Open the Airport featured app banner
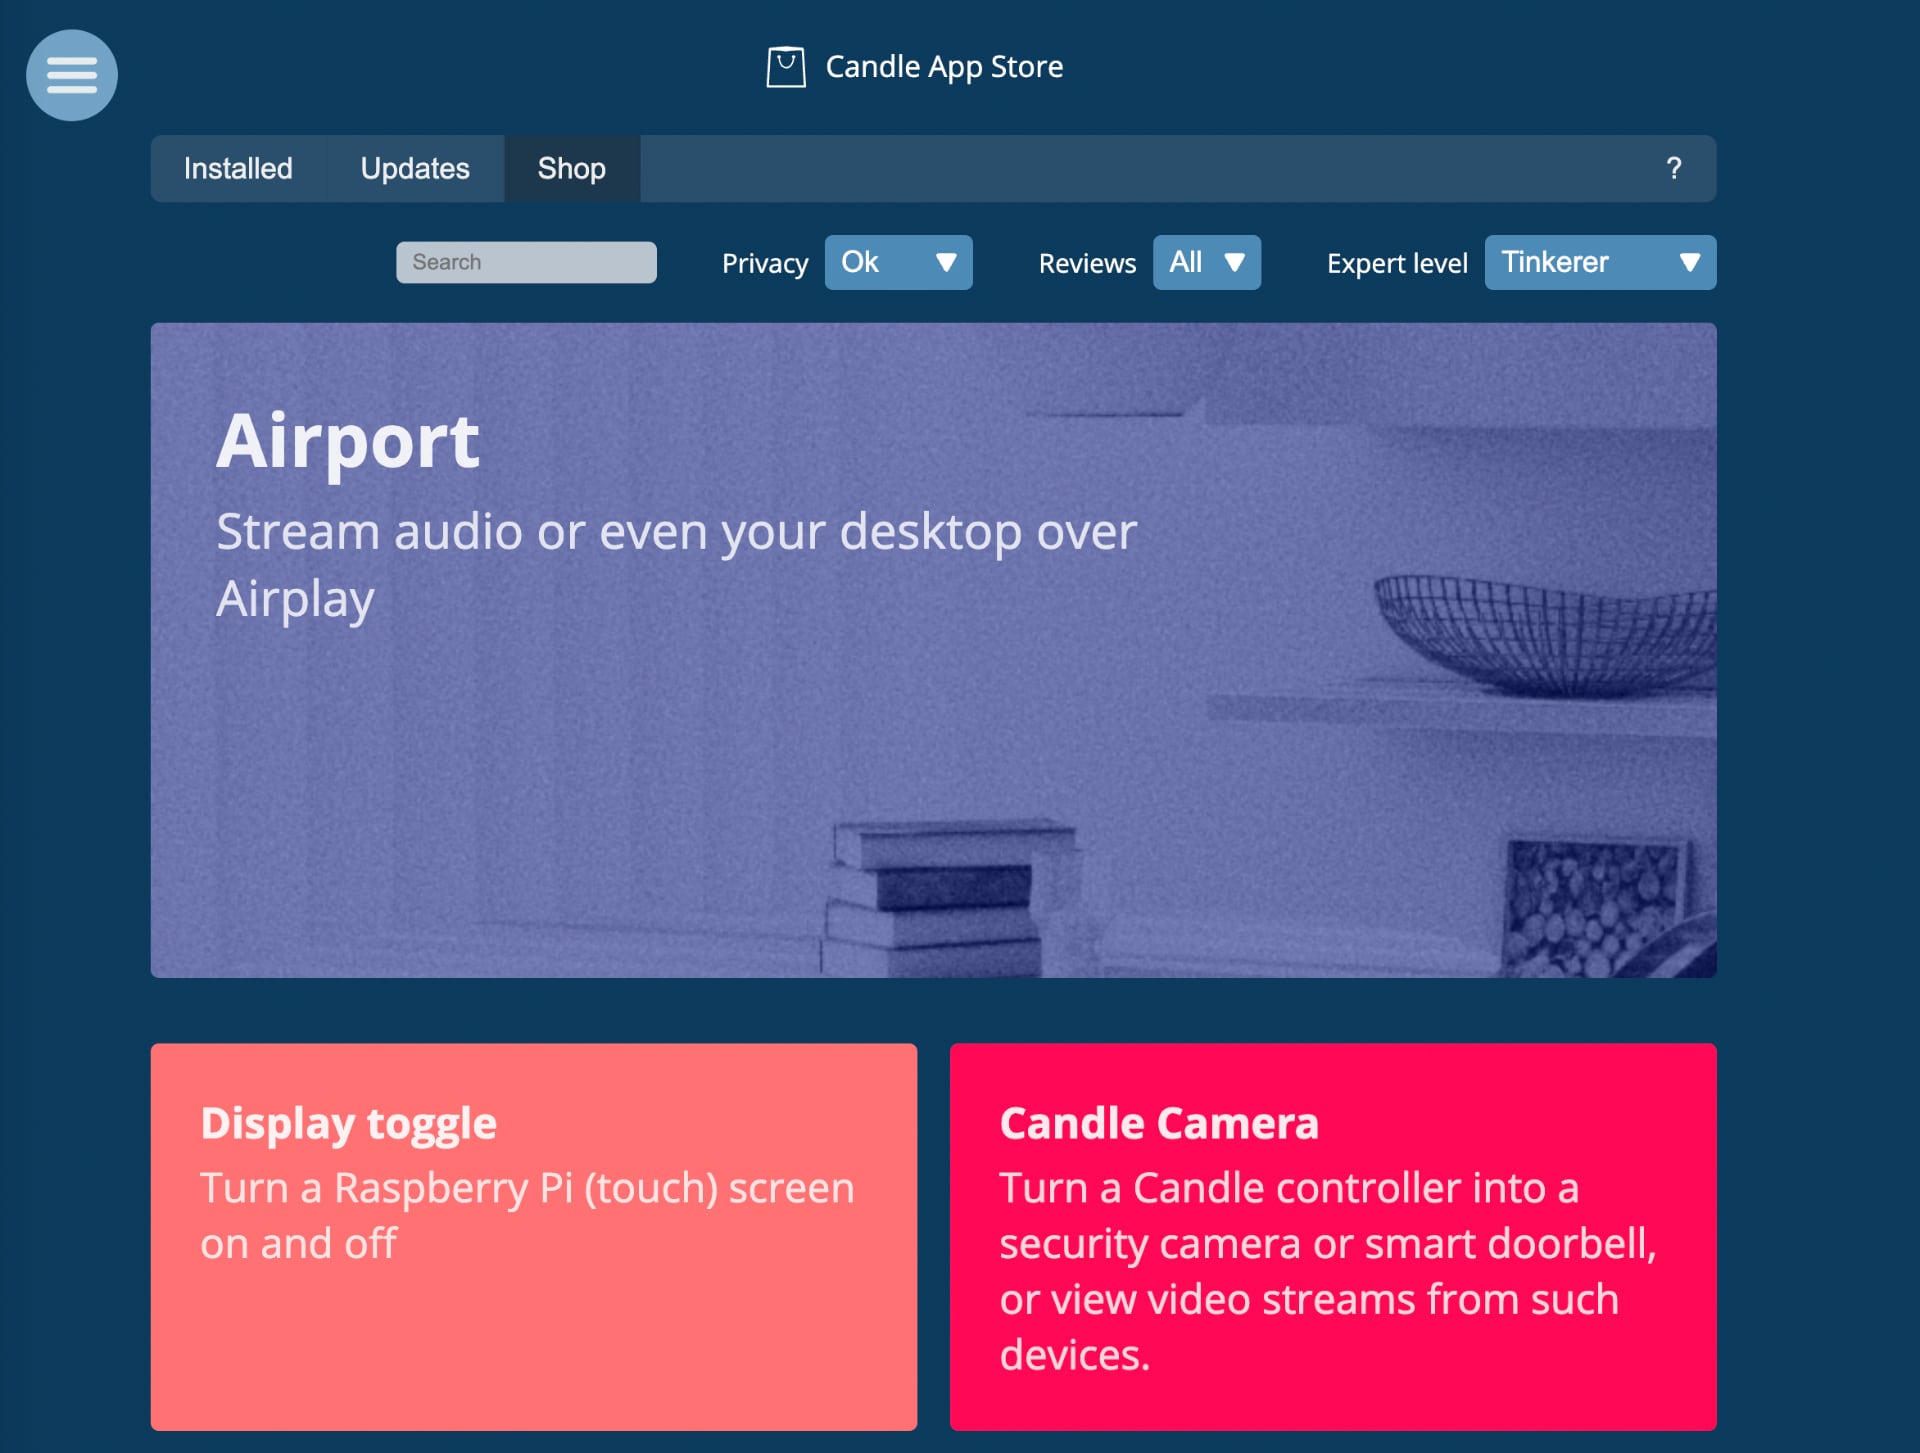The image size is (1920, 1453). (933, 650)
